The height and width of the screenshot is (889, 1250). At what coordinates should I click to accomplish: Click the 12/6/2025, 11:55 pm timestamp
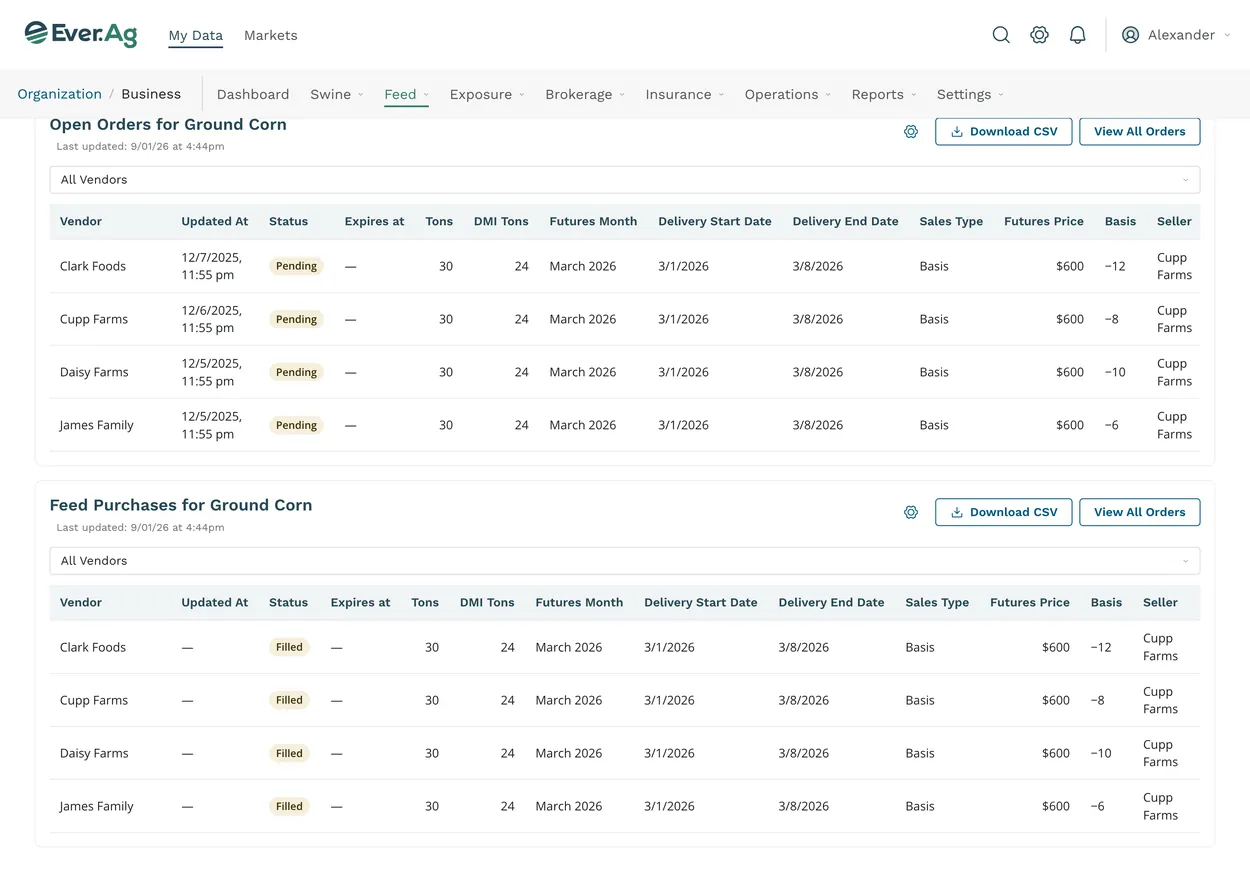pos(212,319)
